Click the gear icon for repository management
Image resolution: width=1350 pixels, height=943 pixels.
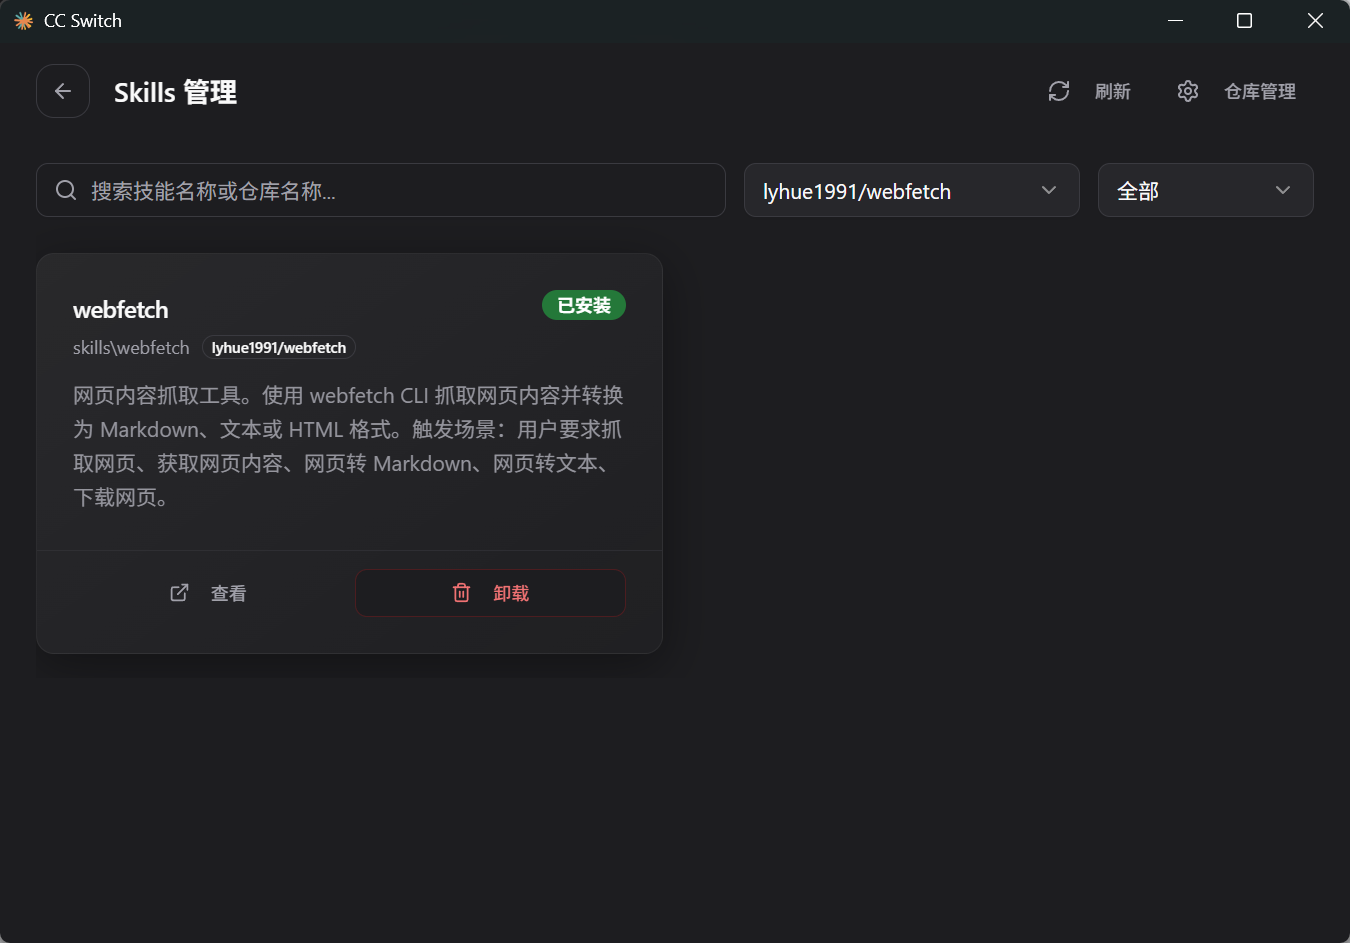coord(1187,91)
